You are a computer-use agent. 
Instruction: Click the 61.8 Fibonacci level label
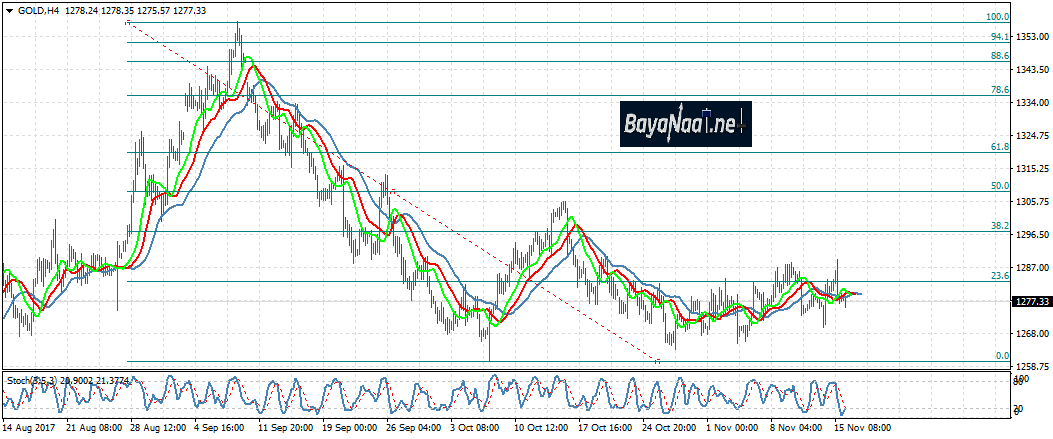(x=999, y=147)
